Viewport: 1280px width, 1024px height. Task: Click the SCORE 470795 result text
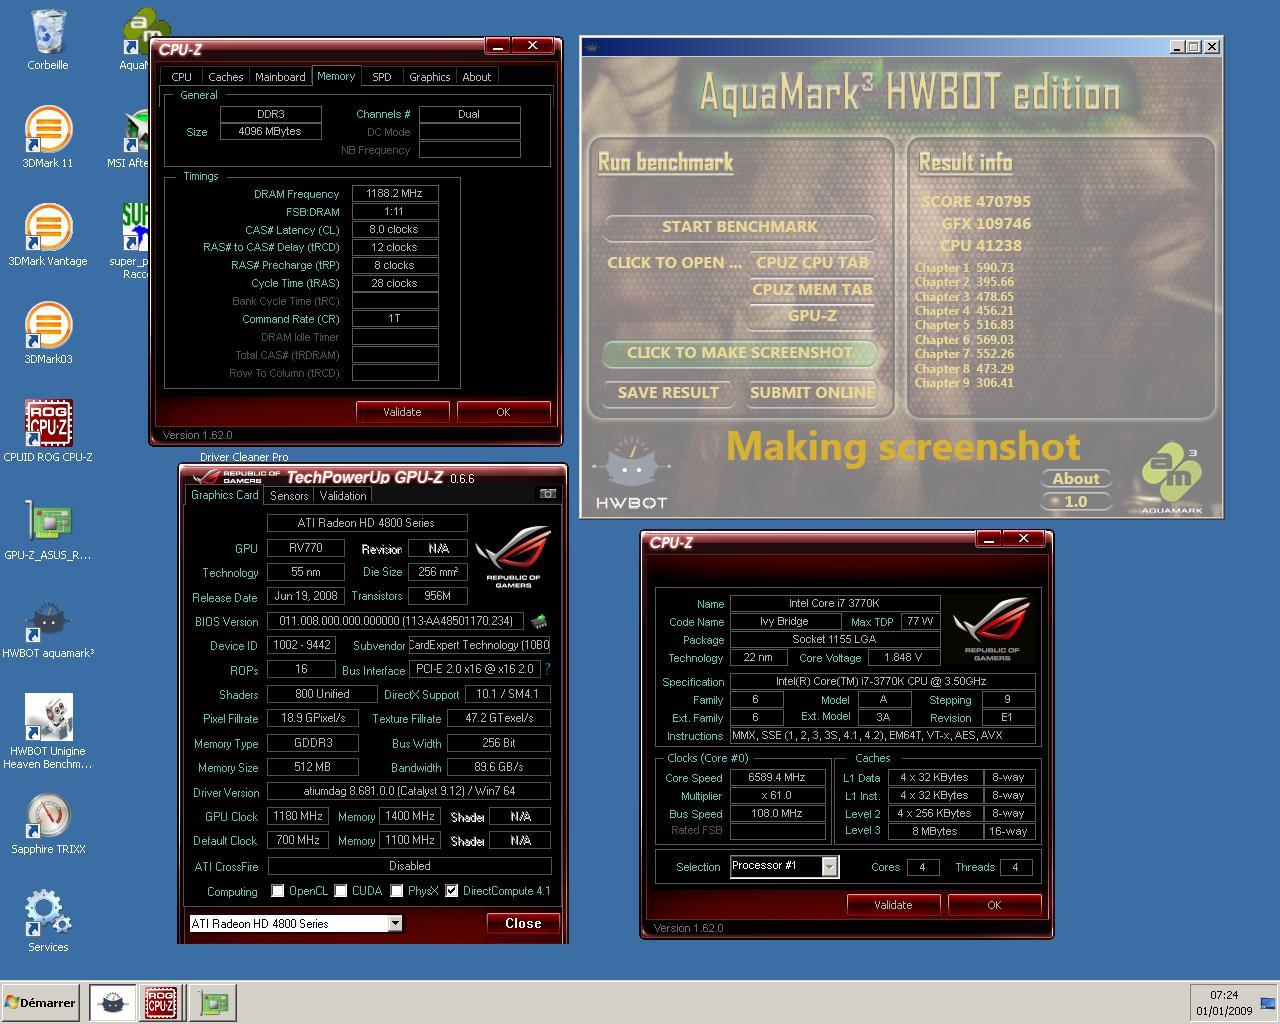976,201
